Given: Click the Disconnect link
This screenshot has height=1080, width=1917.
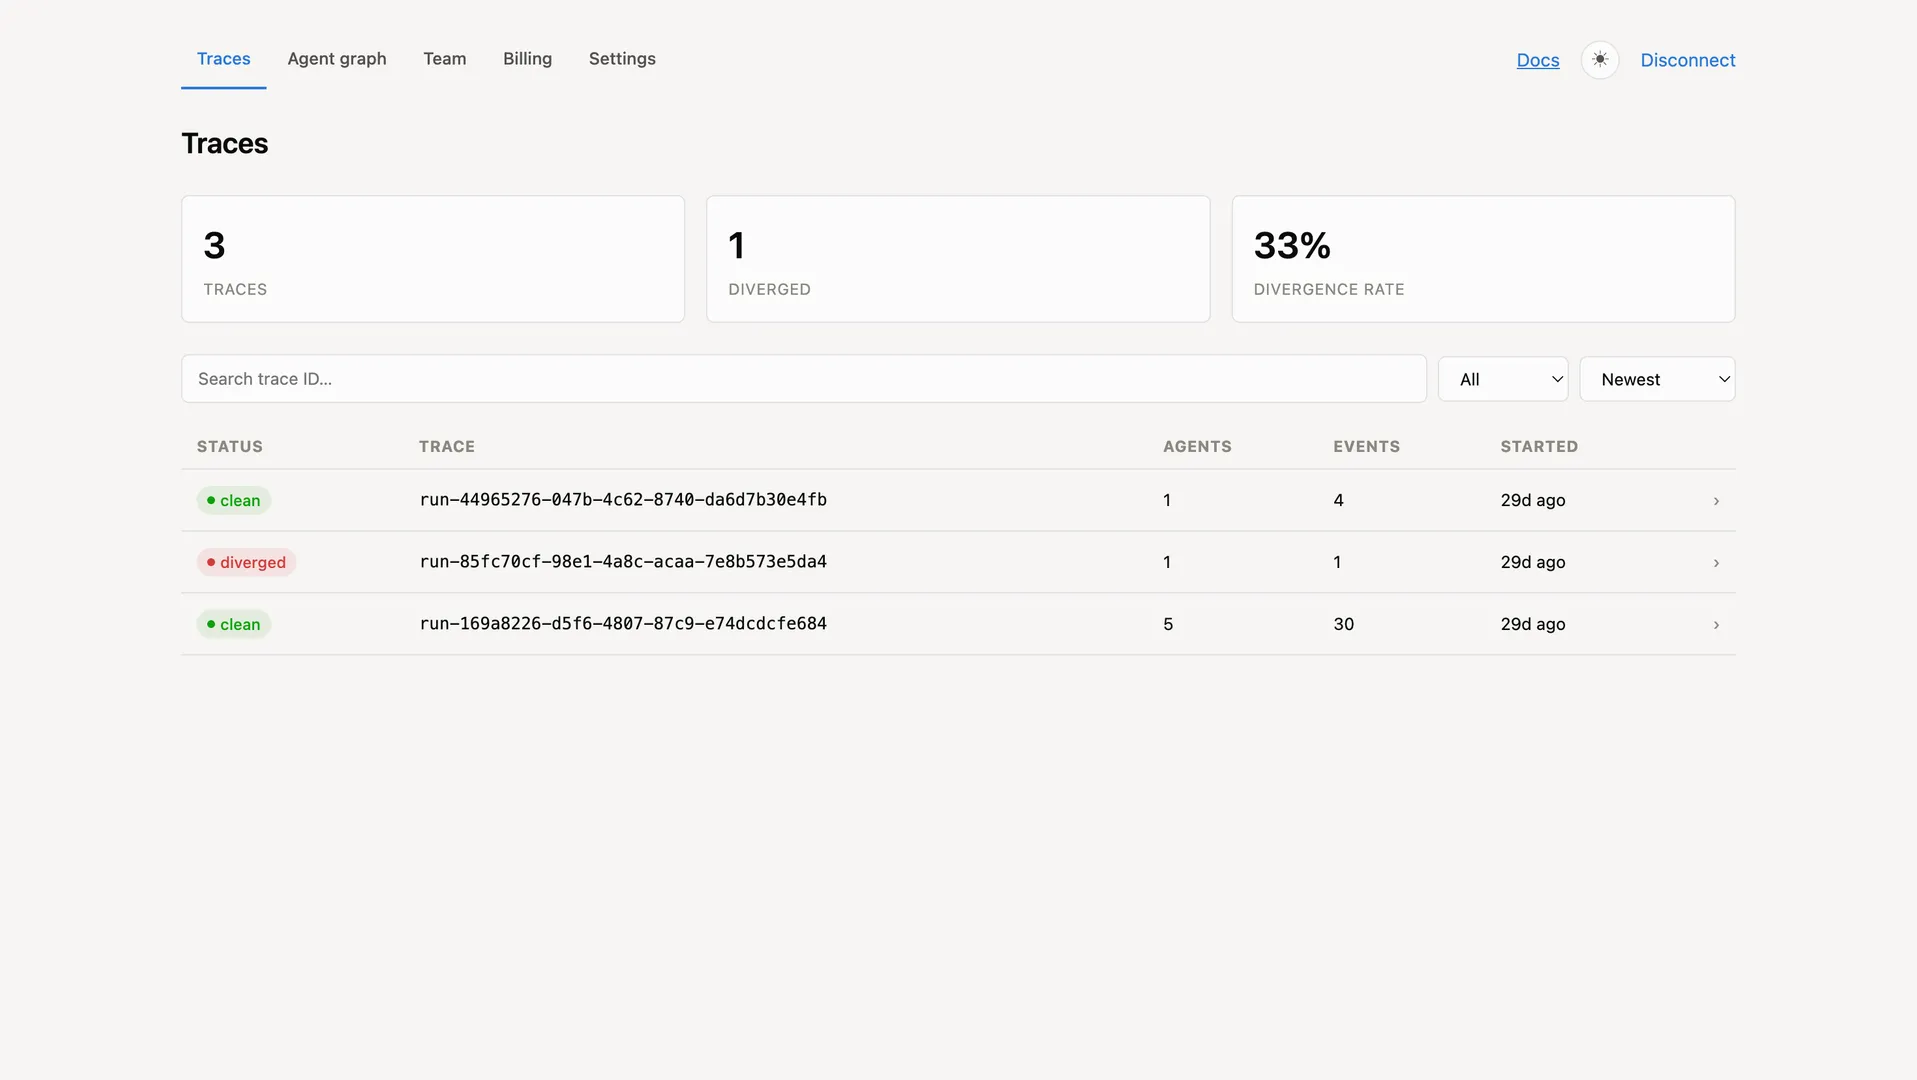Looking at the screenshot, I should point(1687,60).
